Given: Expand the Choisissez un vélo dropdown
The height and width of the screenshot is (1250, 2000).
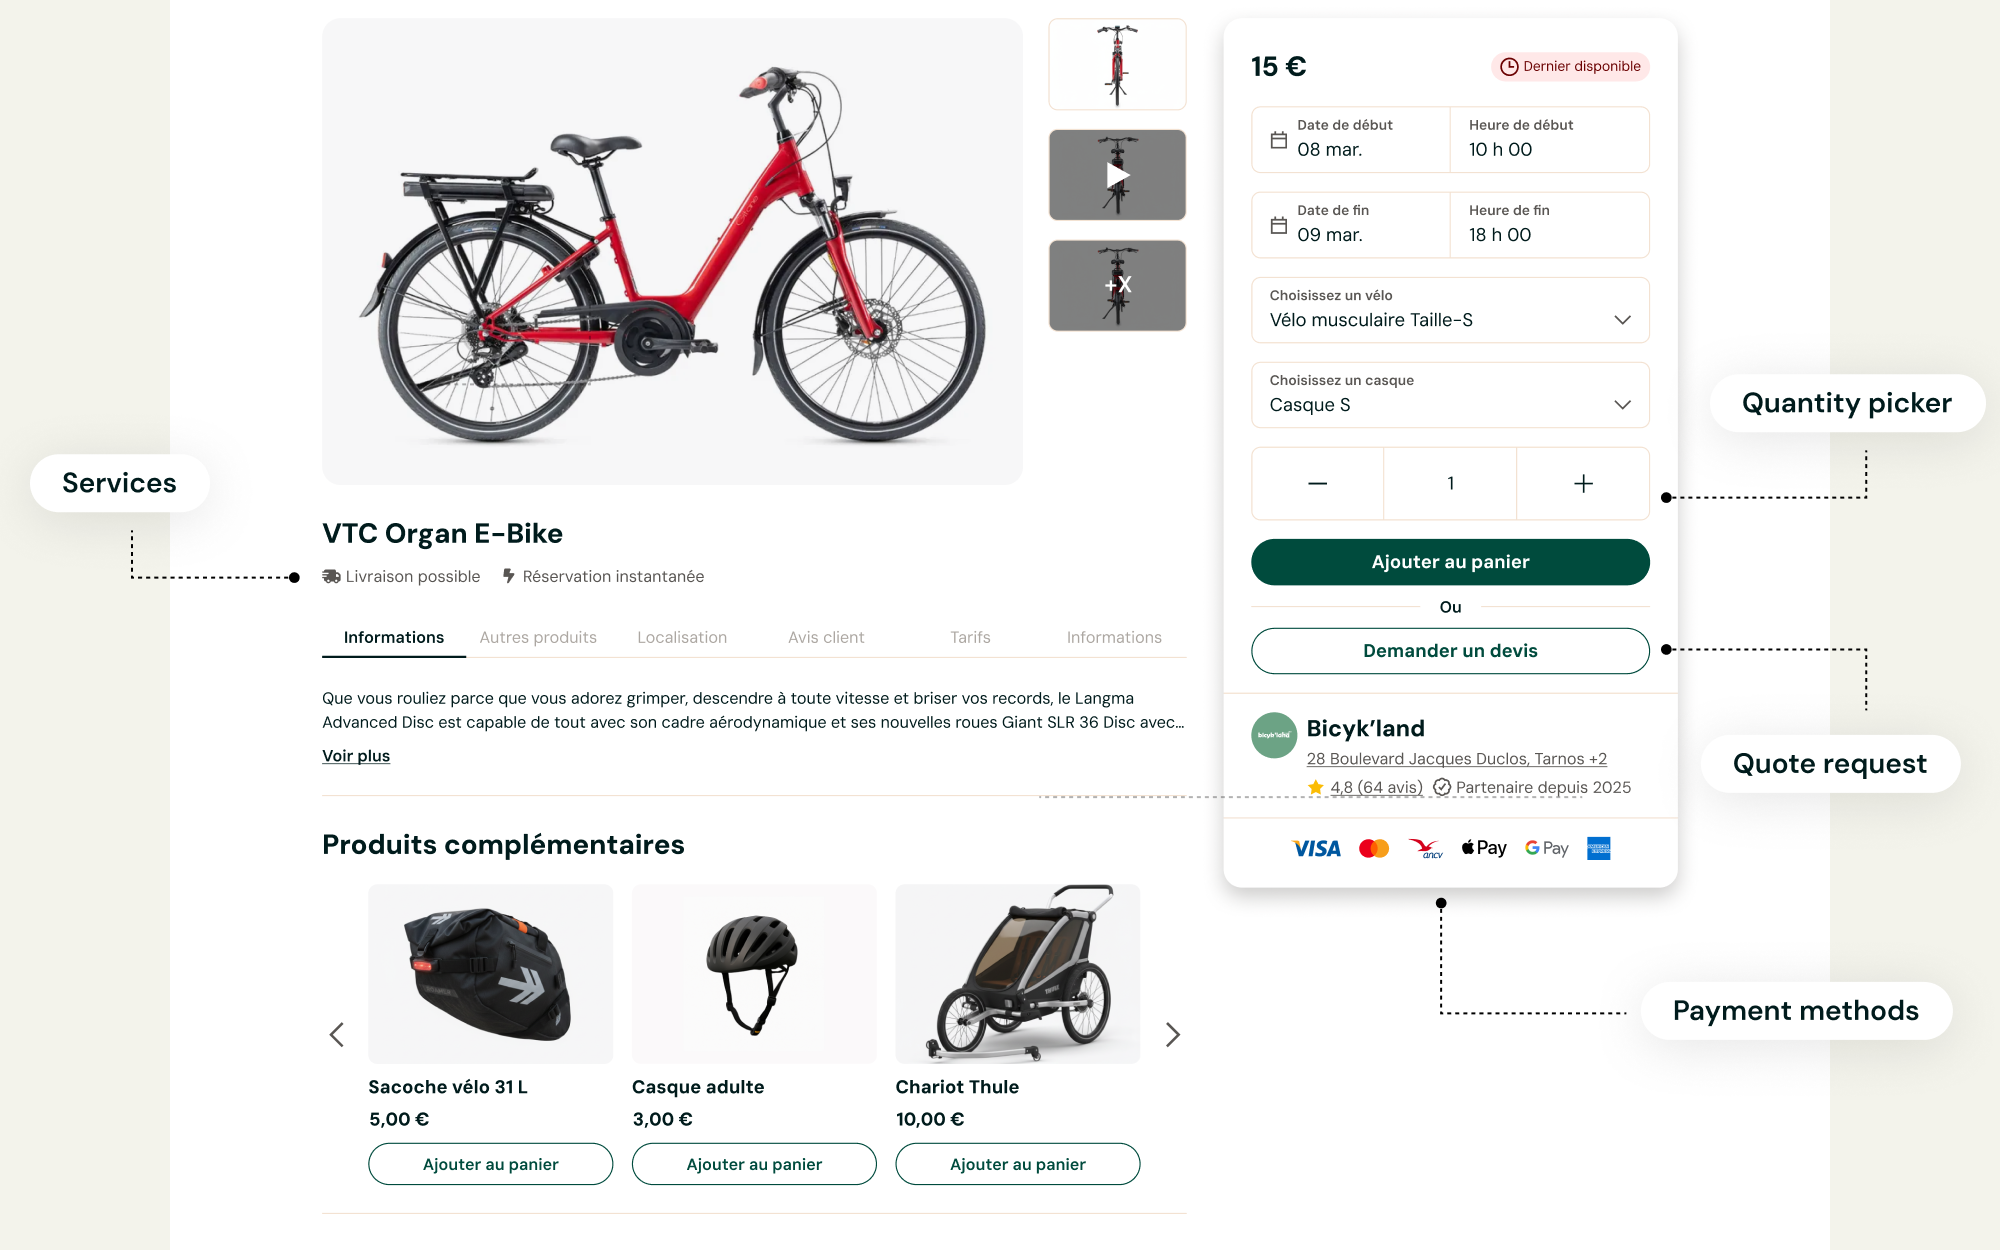Looking at the screenshot, I should 1450,310.
